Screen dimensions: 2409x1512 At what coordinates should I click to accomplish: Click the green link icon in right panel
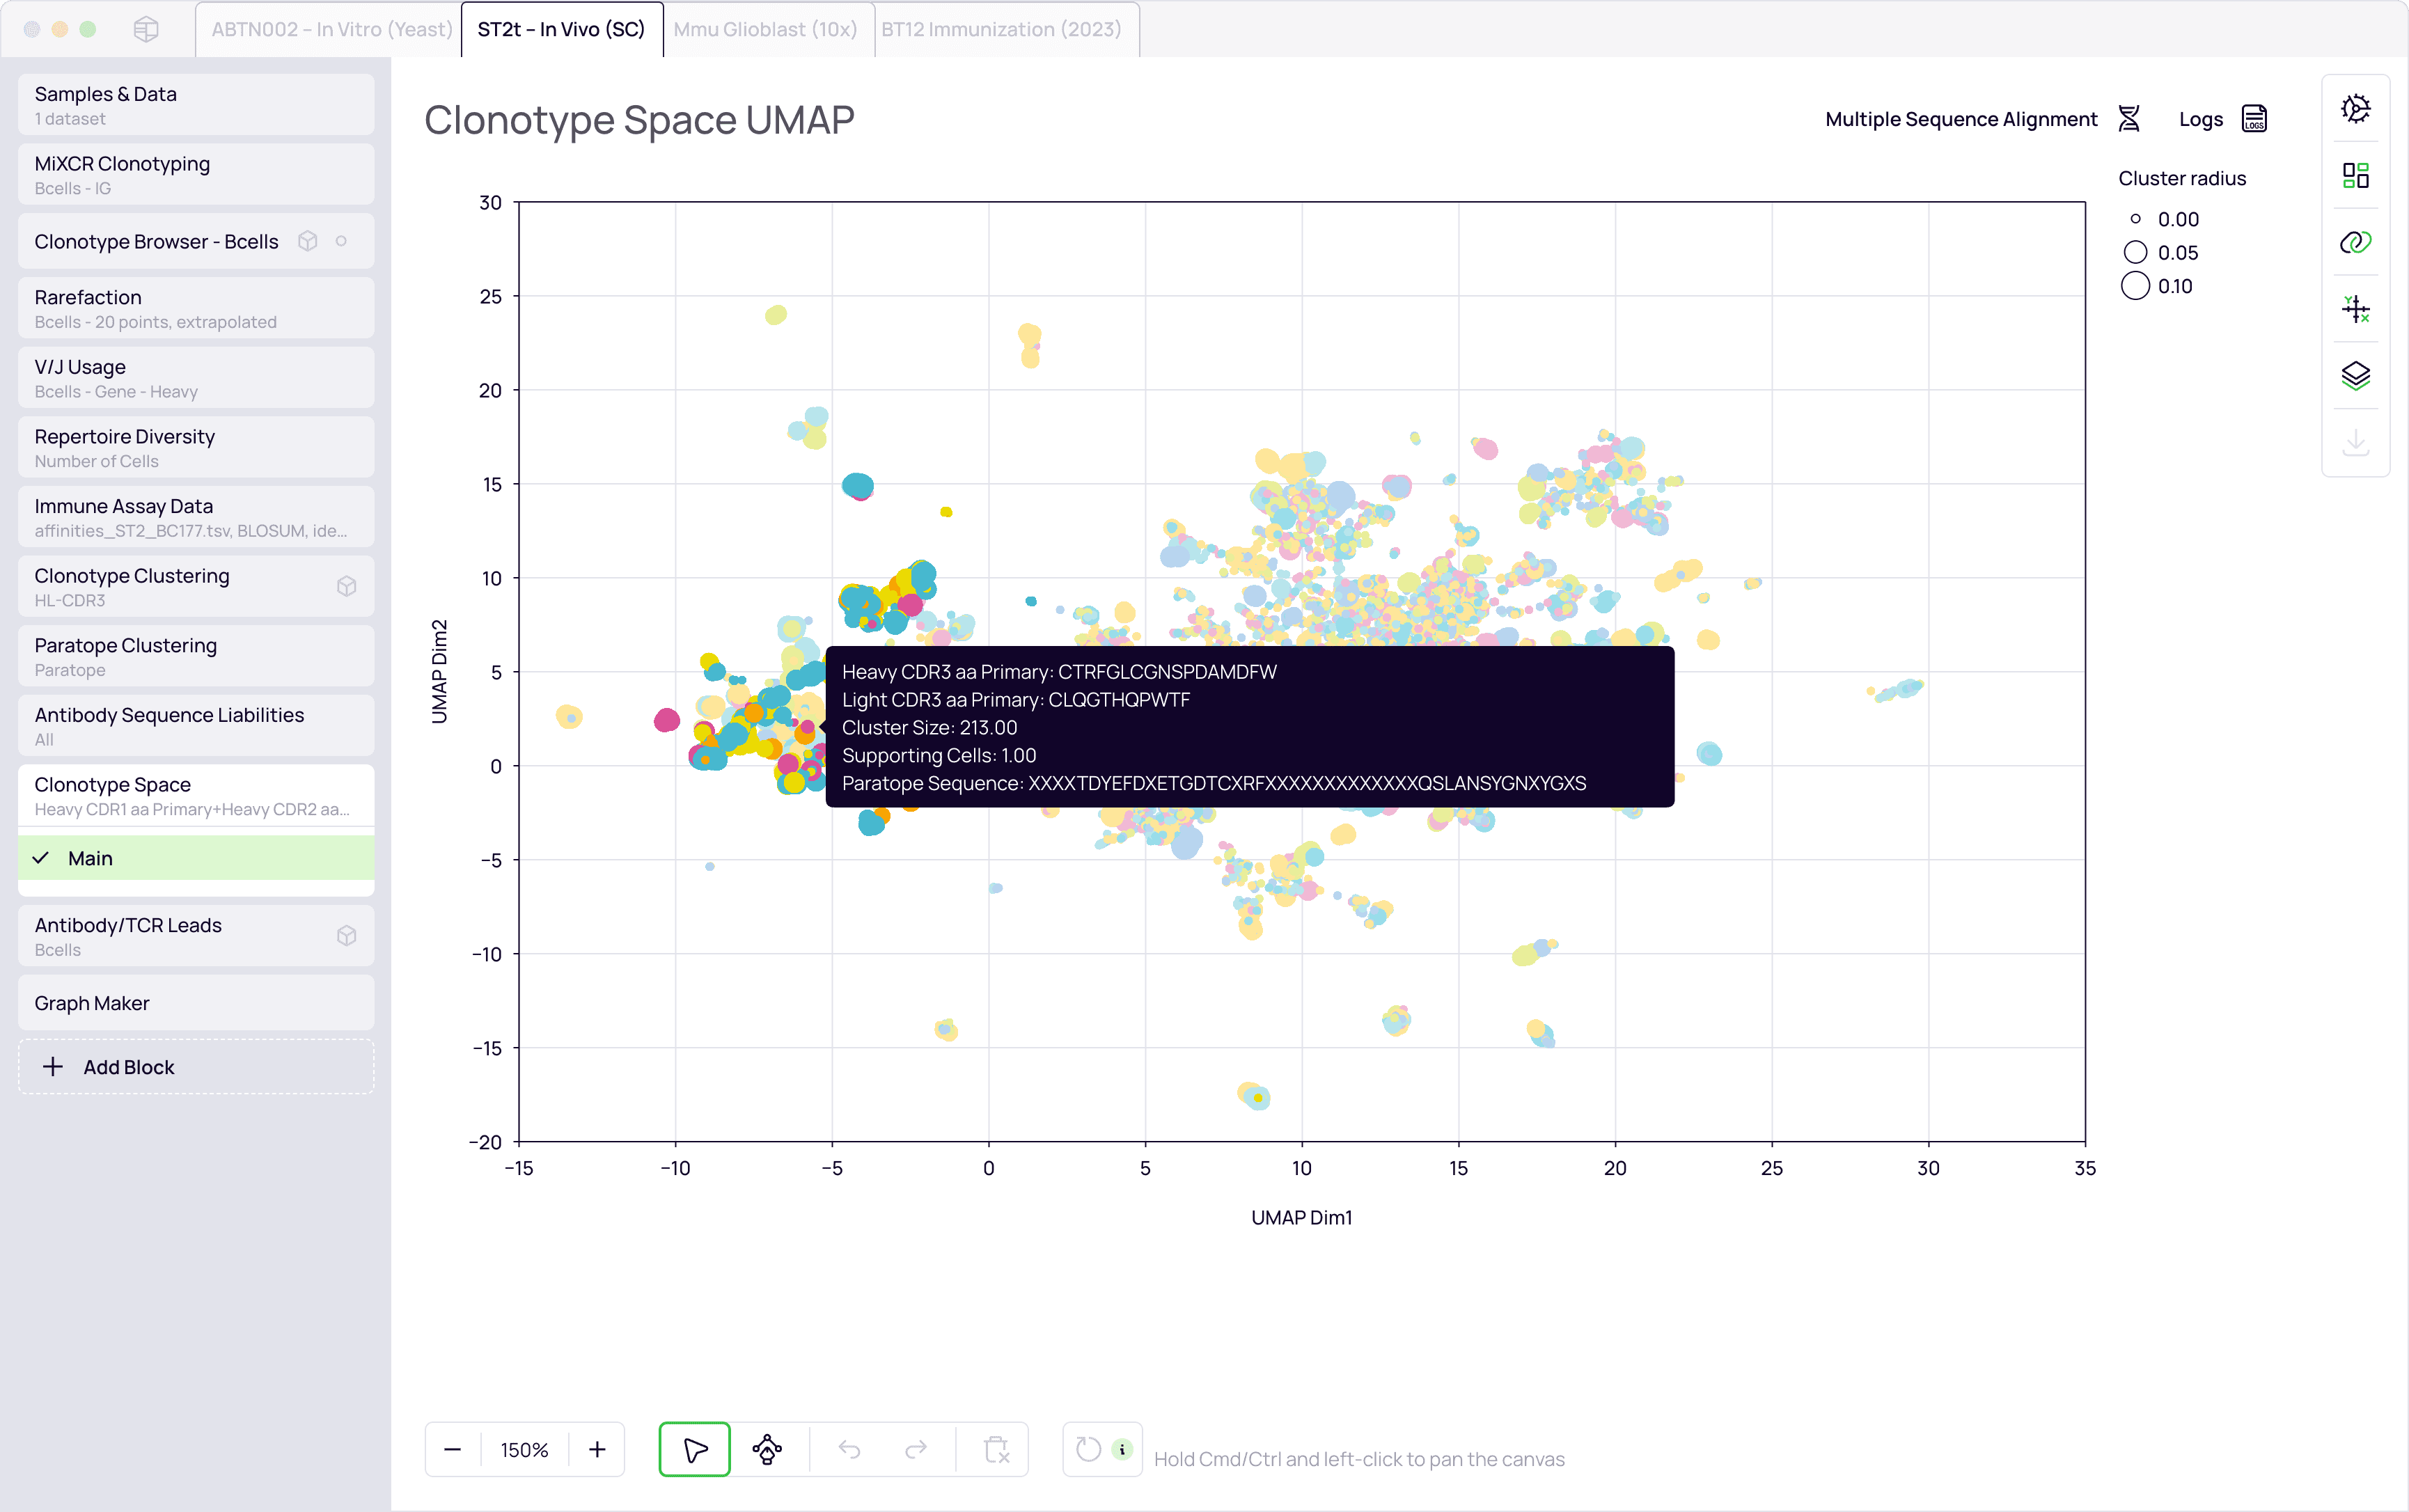(2355, 242)
